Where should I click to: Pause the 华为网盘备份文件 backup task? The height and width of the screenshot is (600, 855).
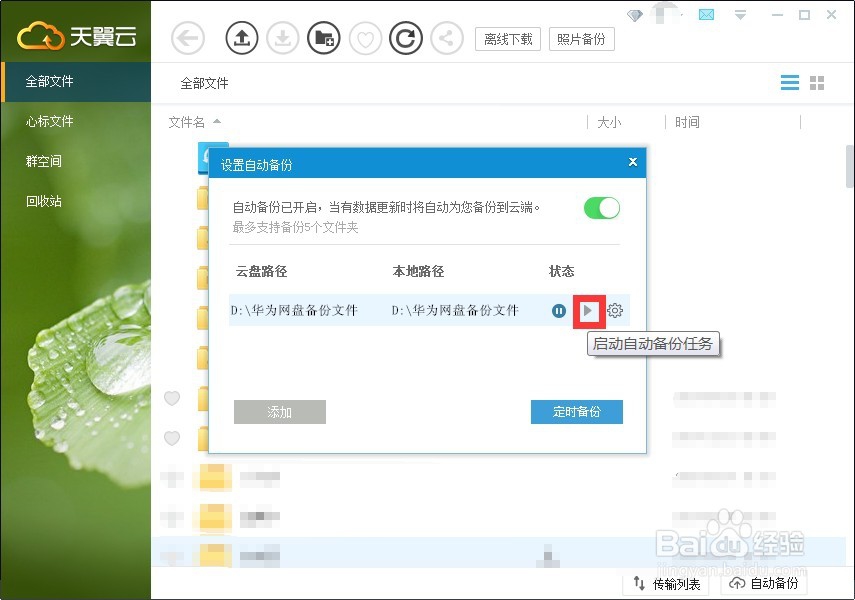click(x=559, y=311)
